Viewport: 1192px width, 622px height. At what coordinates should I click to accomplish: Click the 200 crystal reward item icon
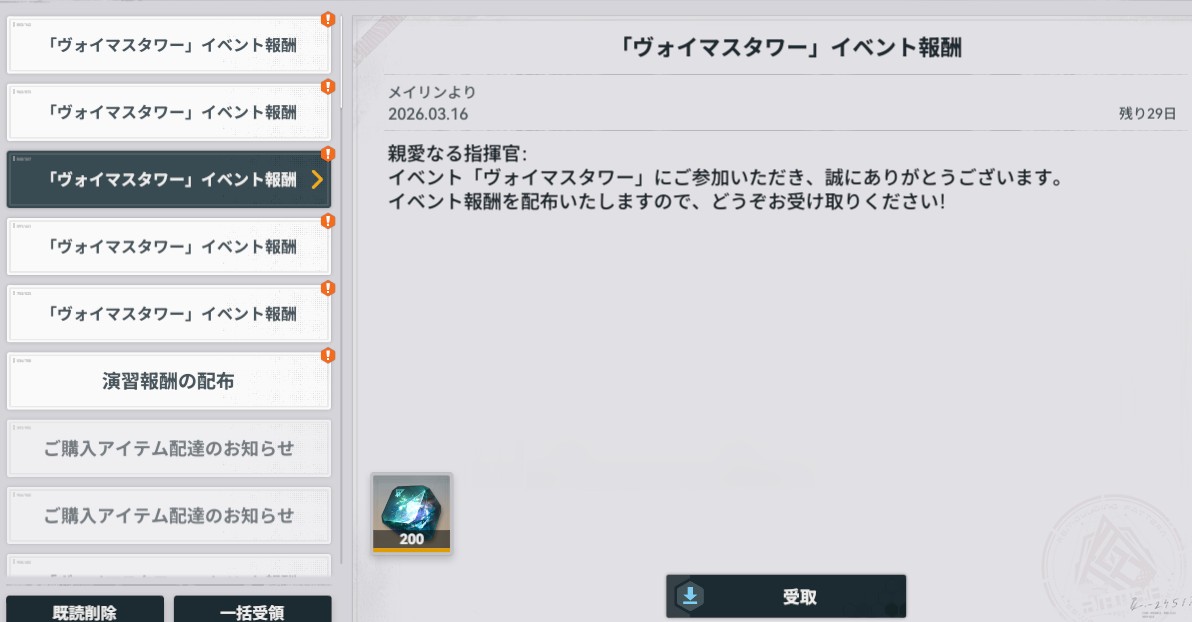point(411,513)
